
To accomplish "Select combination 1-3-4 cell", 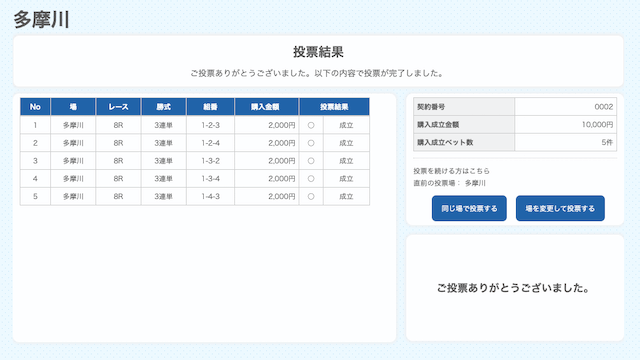I will click(210, 178).
